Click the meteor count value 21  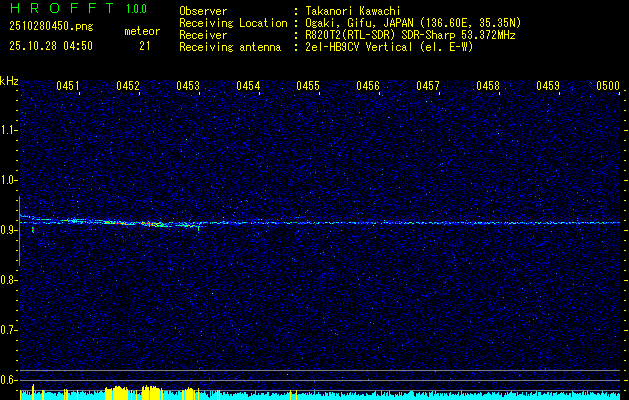(145, 46)
